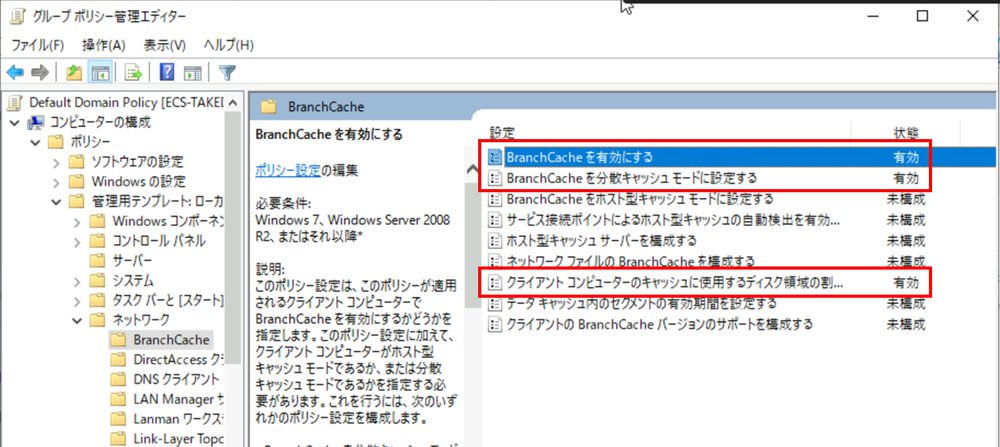This screenshot has width=1000, height=447.
Task: Open the ヘルプ(H) menu
Action: [228, 45]
